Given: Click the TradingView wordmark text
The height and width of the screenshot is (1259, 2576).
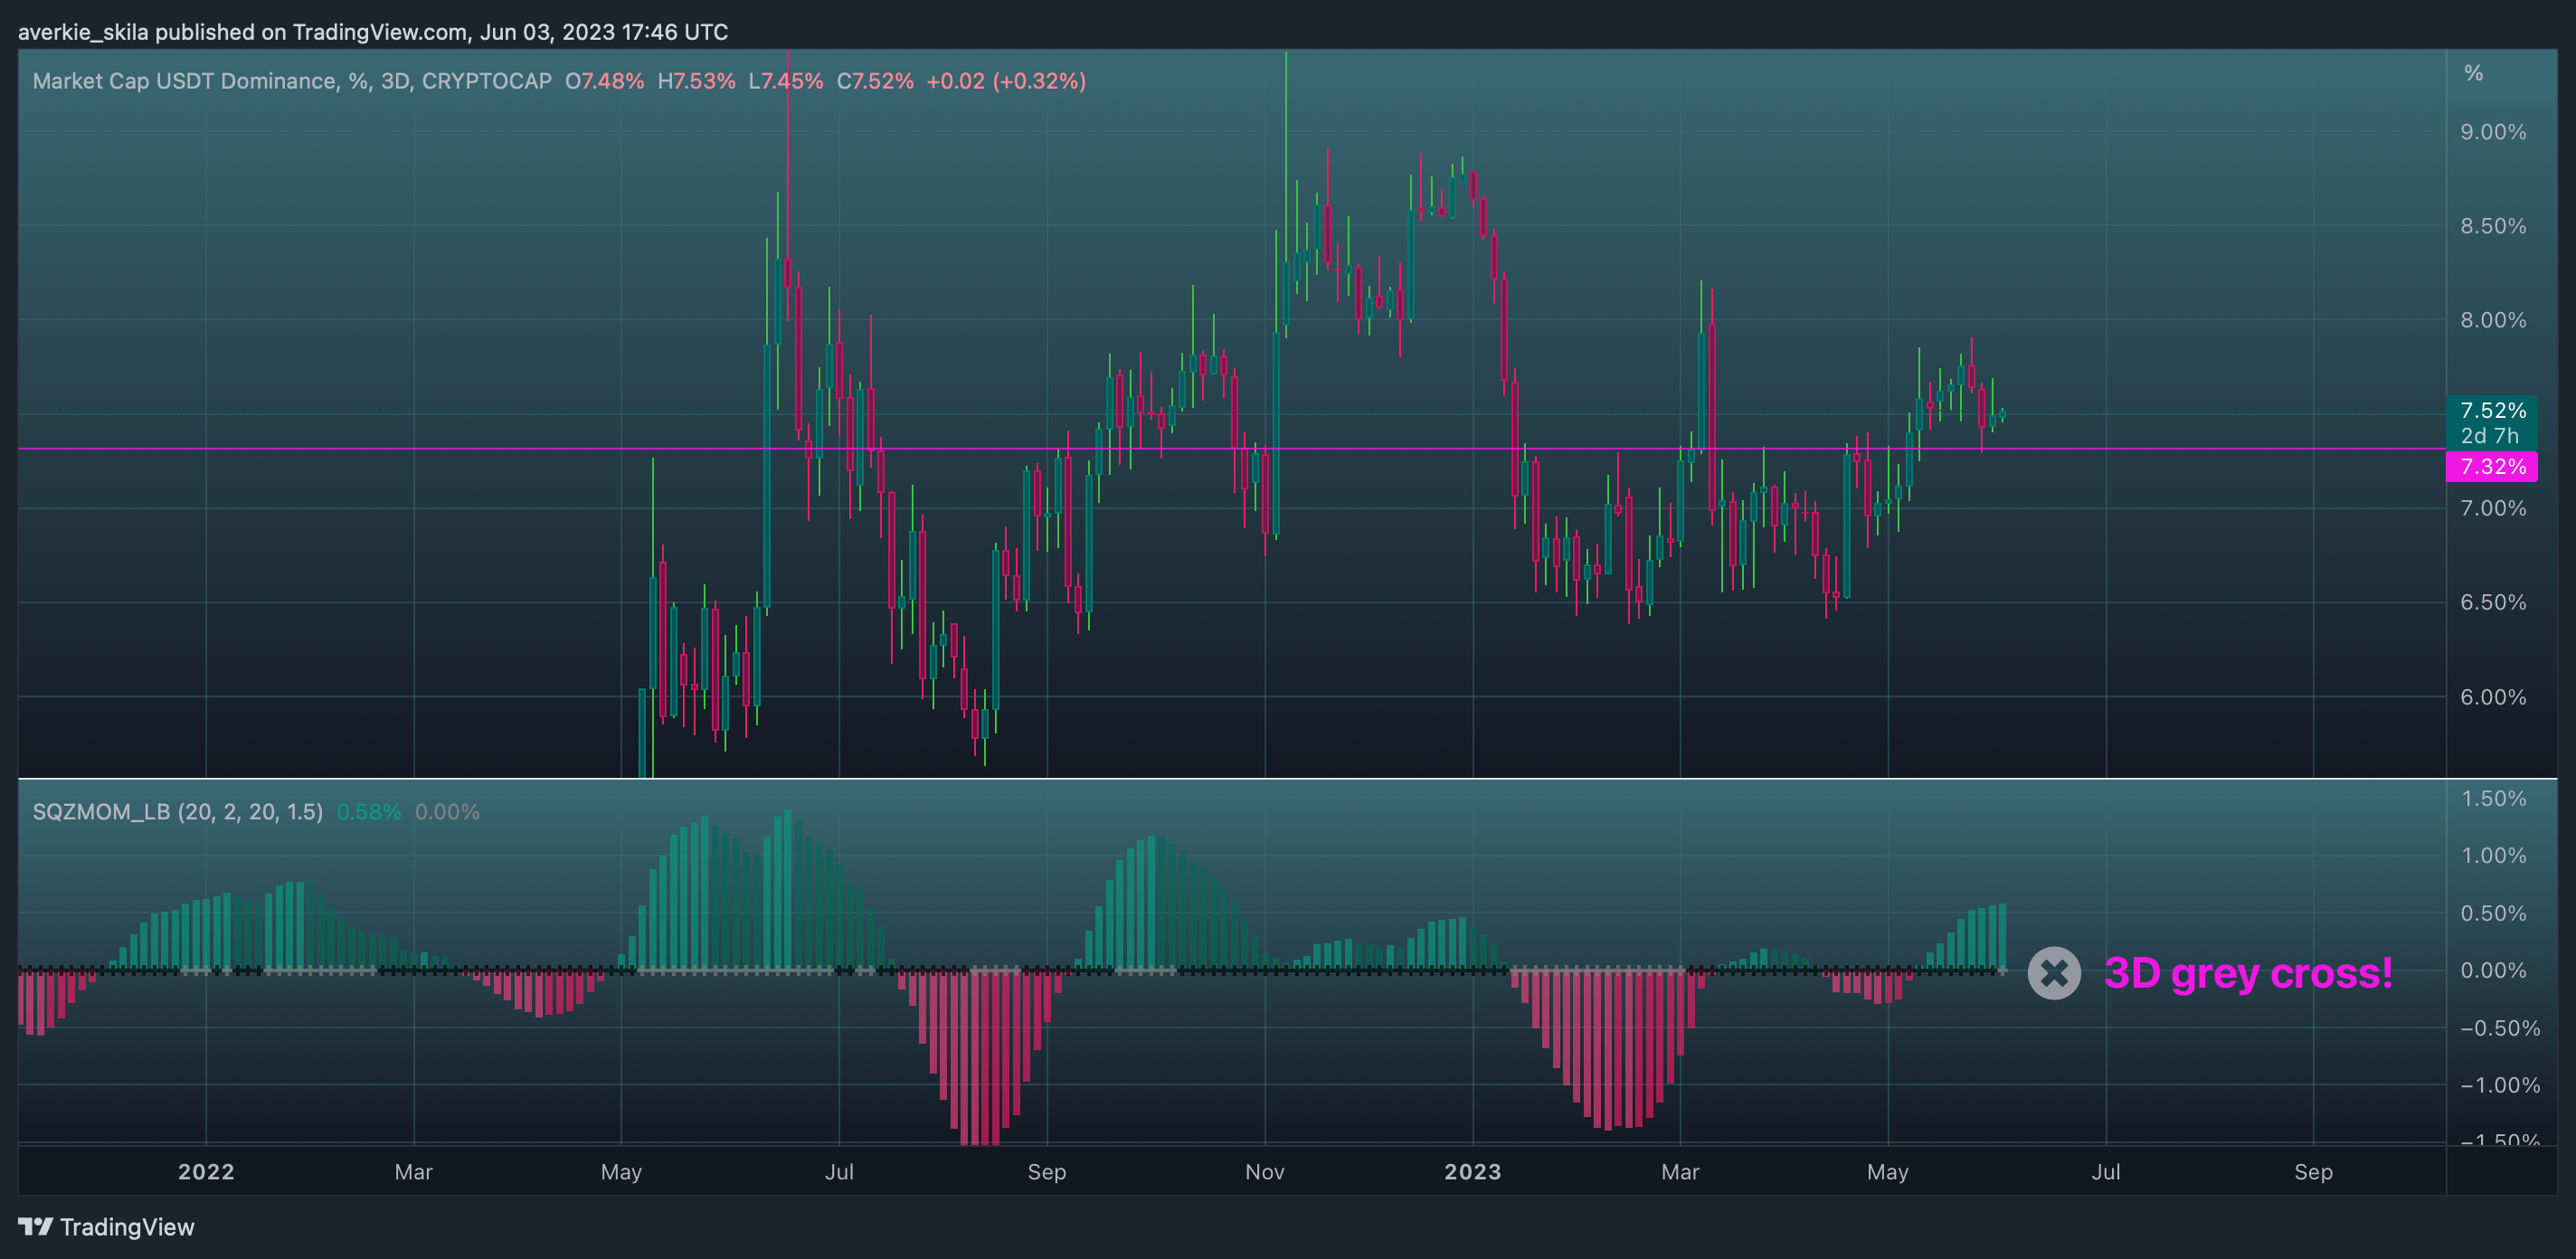Looking at the screenshot, I should [x=127, y=1227].
